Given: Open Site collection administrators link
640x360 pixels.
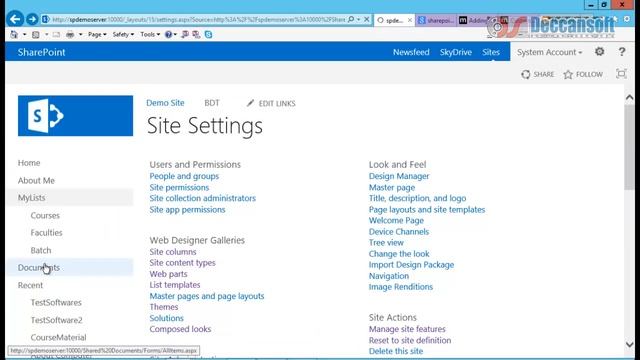Looking at the screenshot, I should click(202, 198).
